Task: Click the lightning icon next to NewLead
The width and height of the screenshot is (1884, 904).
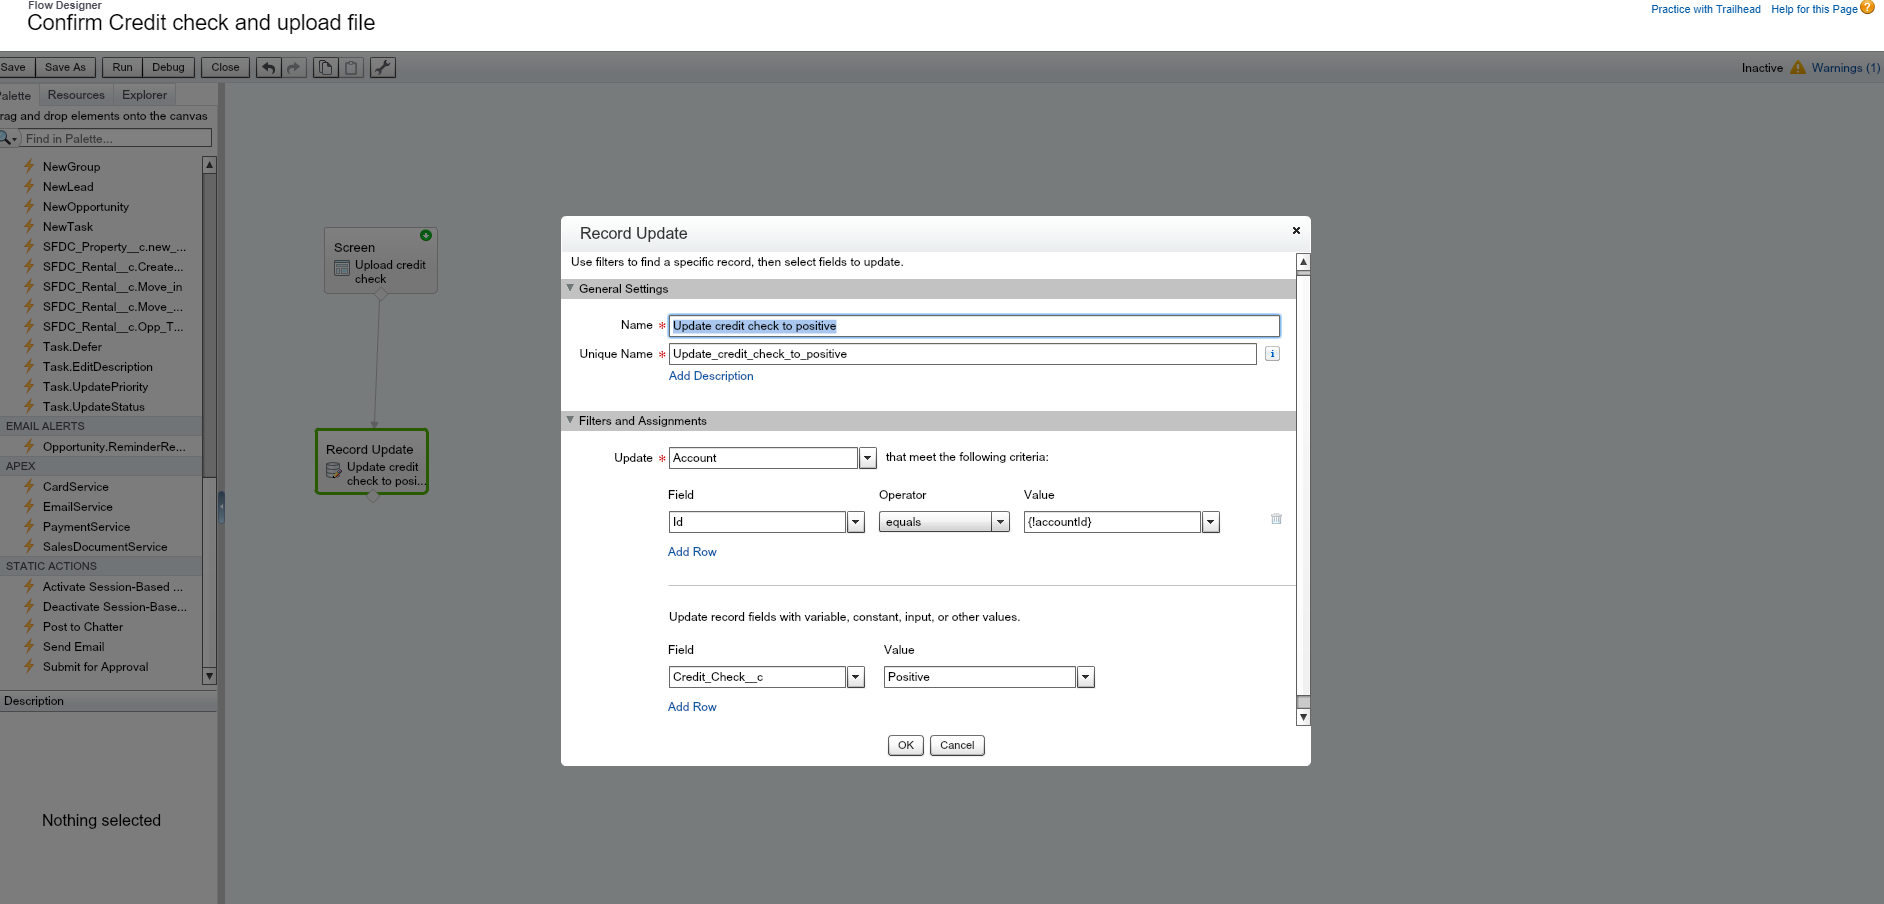Action: click(x=29, y=186)
